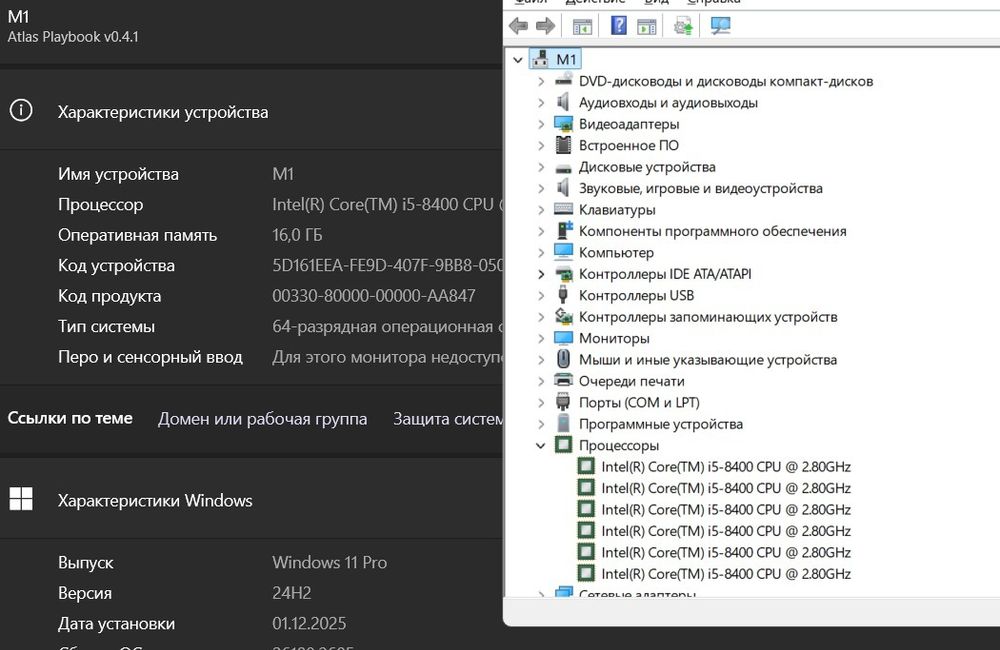Screen dimensions: 1000x650
Task: Click Atlas Playbook v0.4.1 text
Action: 73,37
